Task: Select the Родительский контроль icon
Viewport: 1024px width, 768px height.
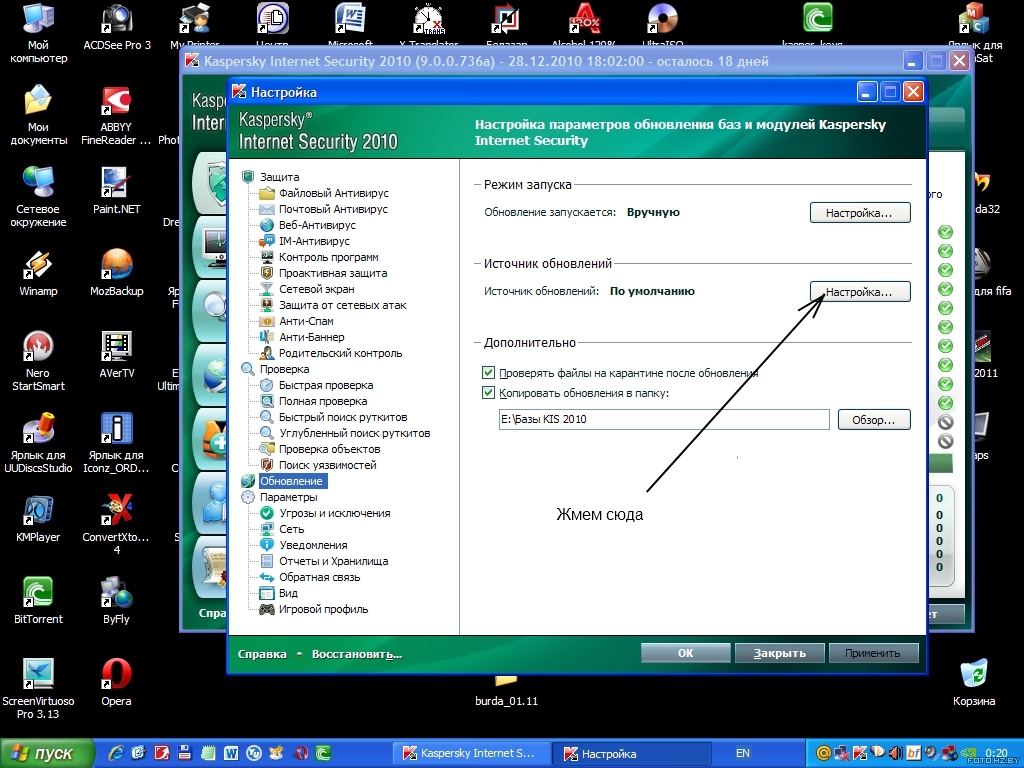Action: point(266,353)
